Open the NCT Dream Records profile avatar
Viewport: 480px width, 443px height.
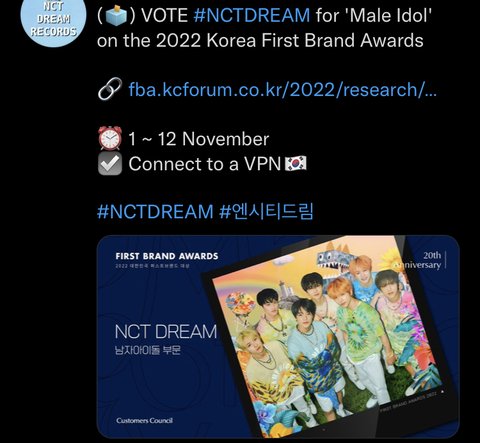(x=53, y=21)
